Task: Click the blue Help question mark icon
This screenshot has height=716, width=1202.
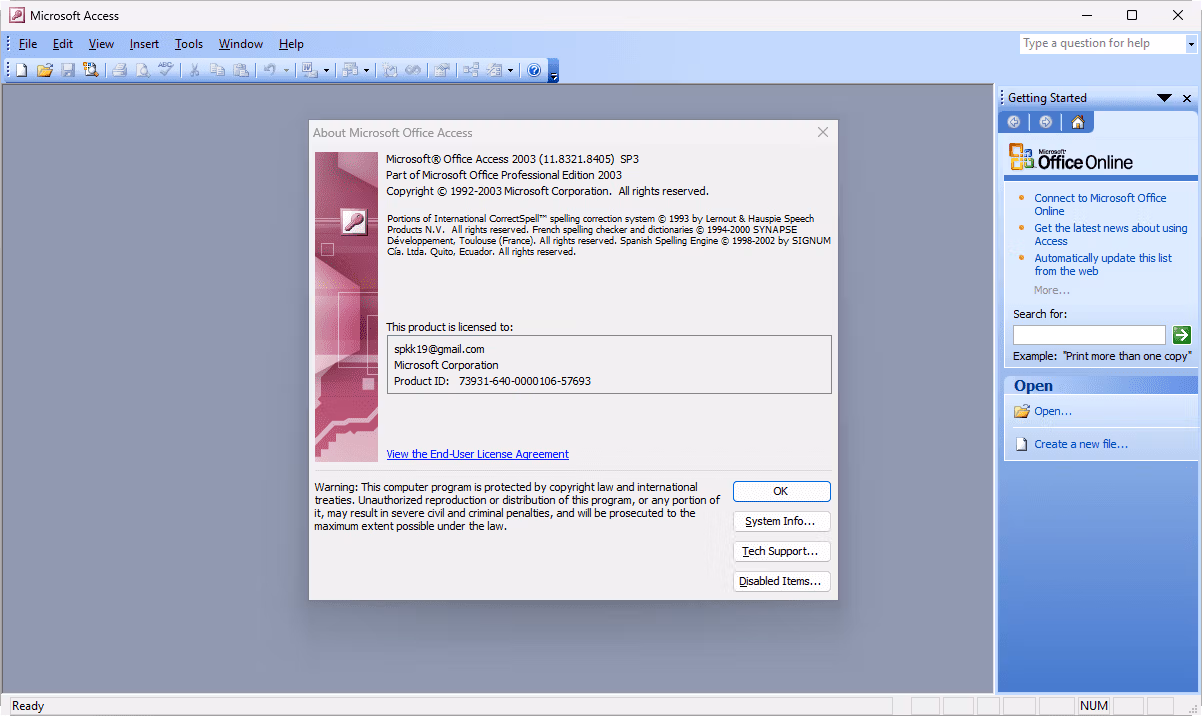Action: [x=534, y=70]
